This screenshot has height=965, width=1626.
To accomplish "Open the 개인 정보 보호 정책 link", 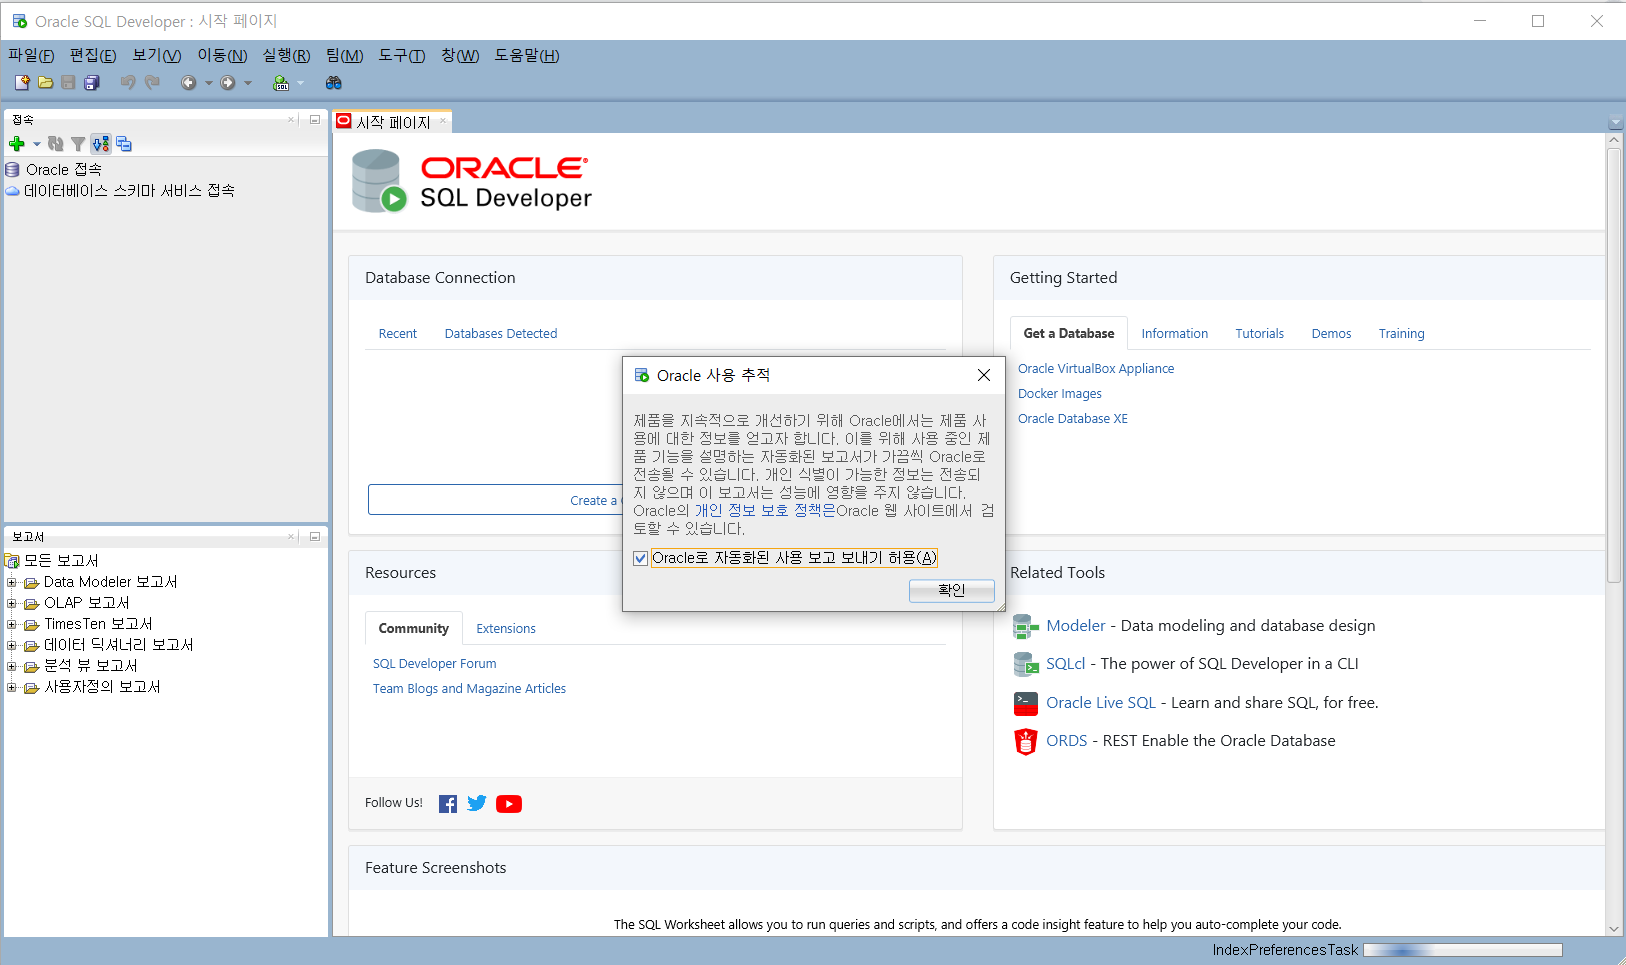I will 765,511.
